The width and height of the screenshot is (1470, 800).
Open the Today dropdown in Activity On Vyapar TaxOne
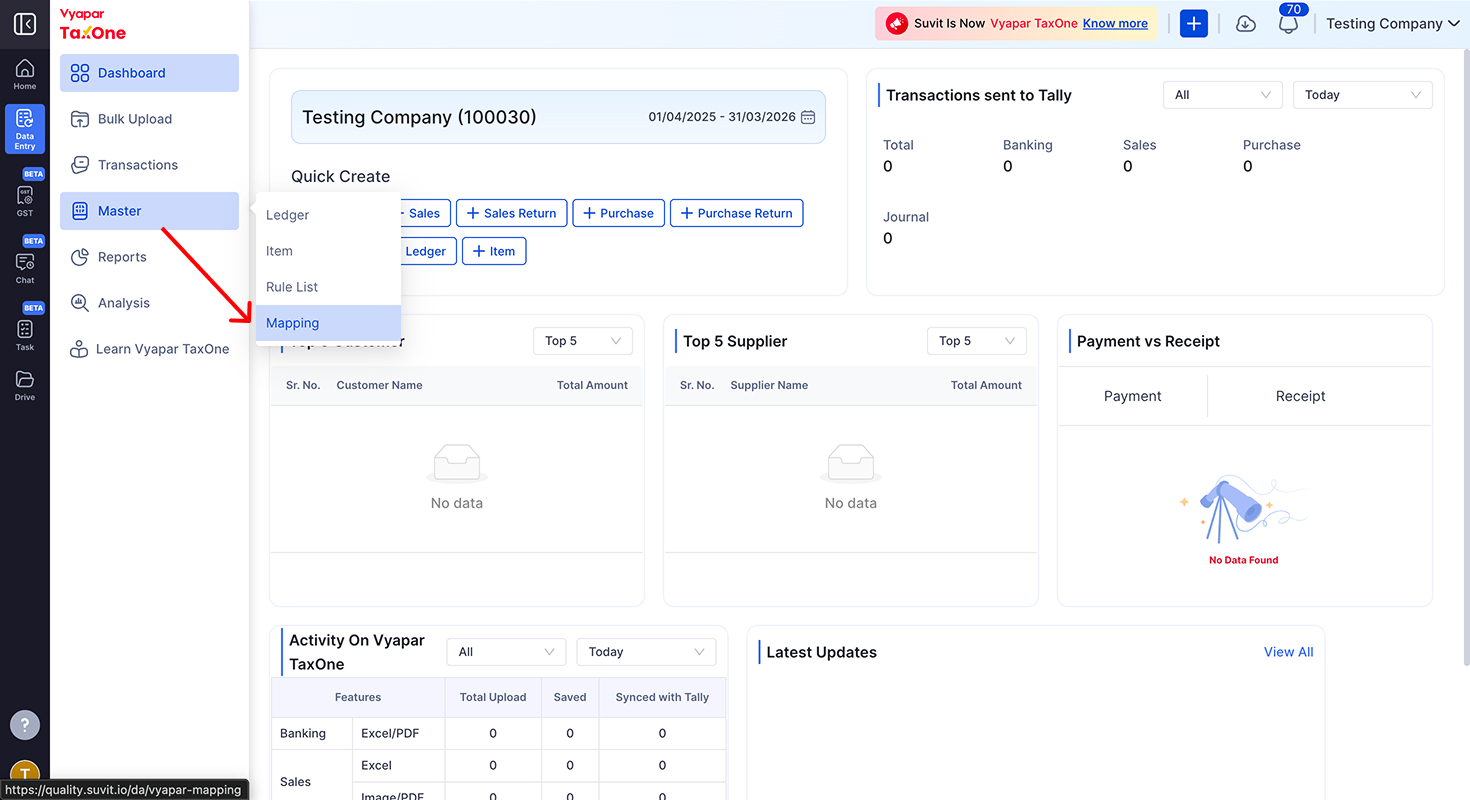click(647, 652)
